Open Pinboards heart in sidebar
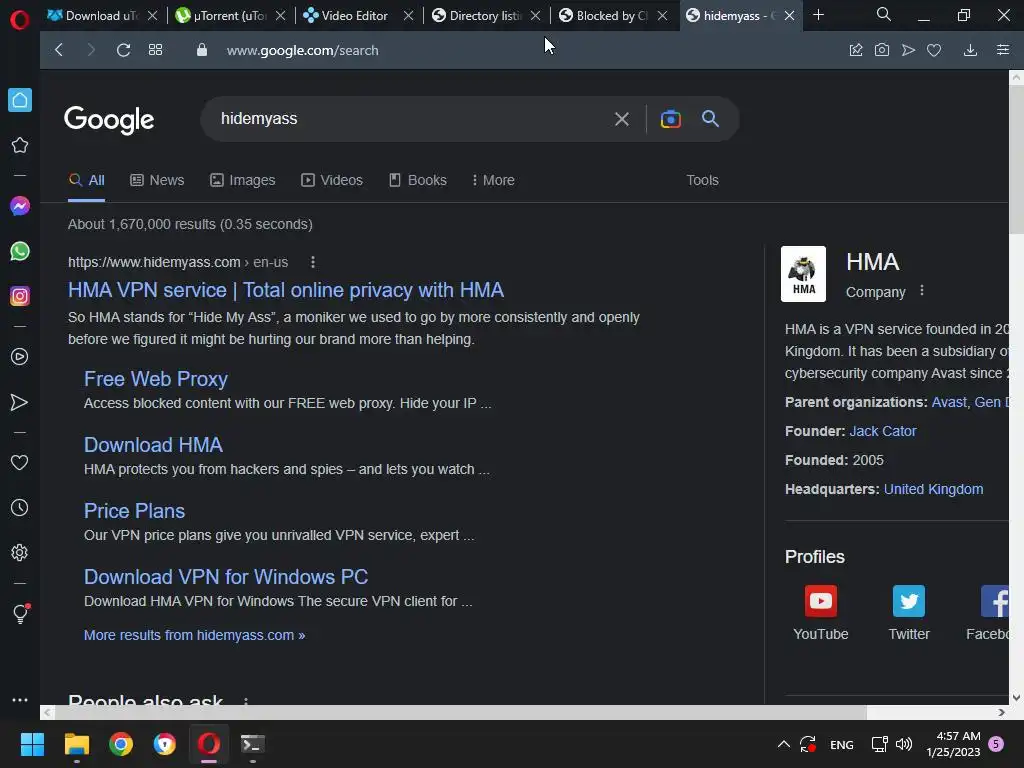 pyautogui.click(x=20, y=462)
